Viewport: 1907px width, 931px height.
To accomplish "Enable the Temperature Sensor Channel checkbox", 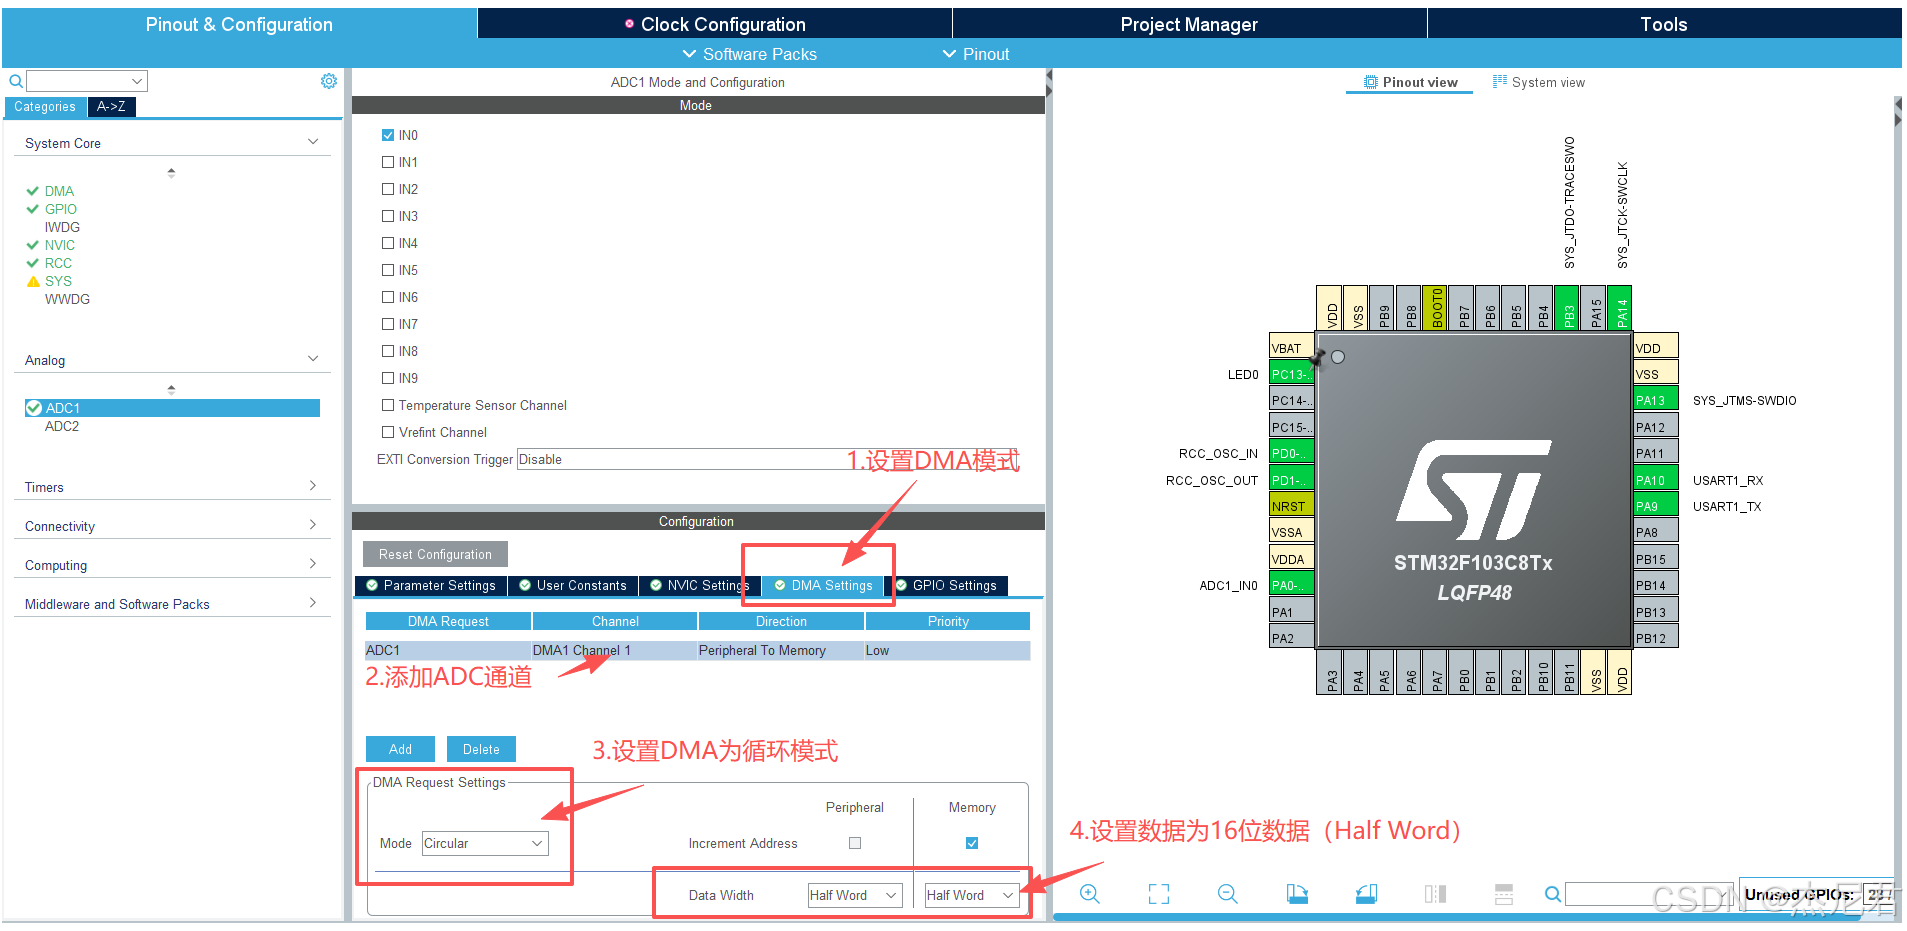I will pyautogui.click(x=388, y=405).
